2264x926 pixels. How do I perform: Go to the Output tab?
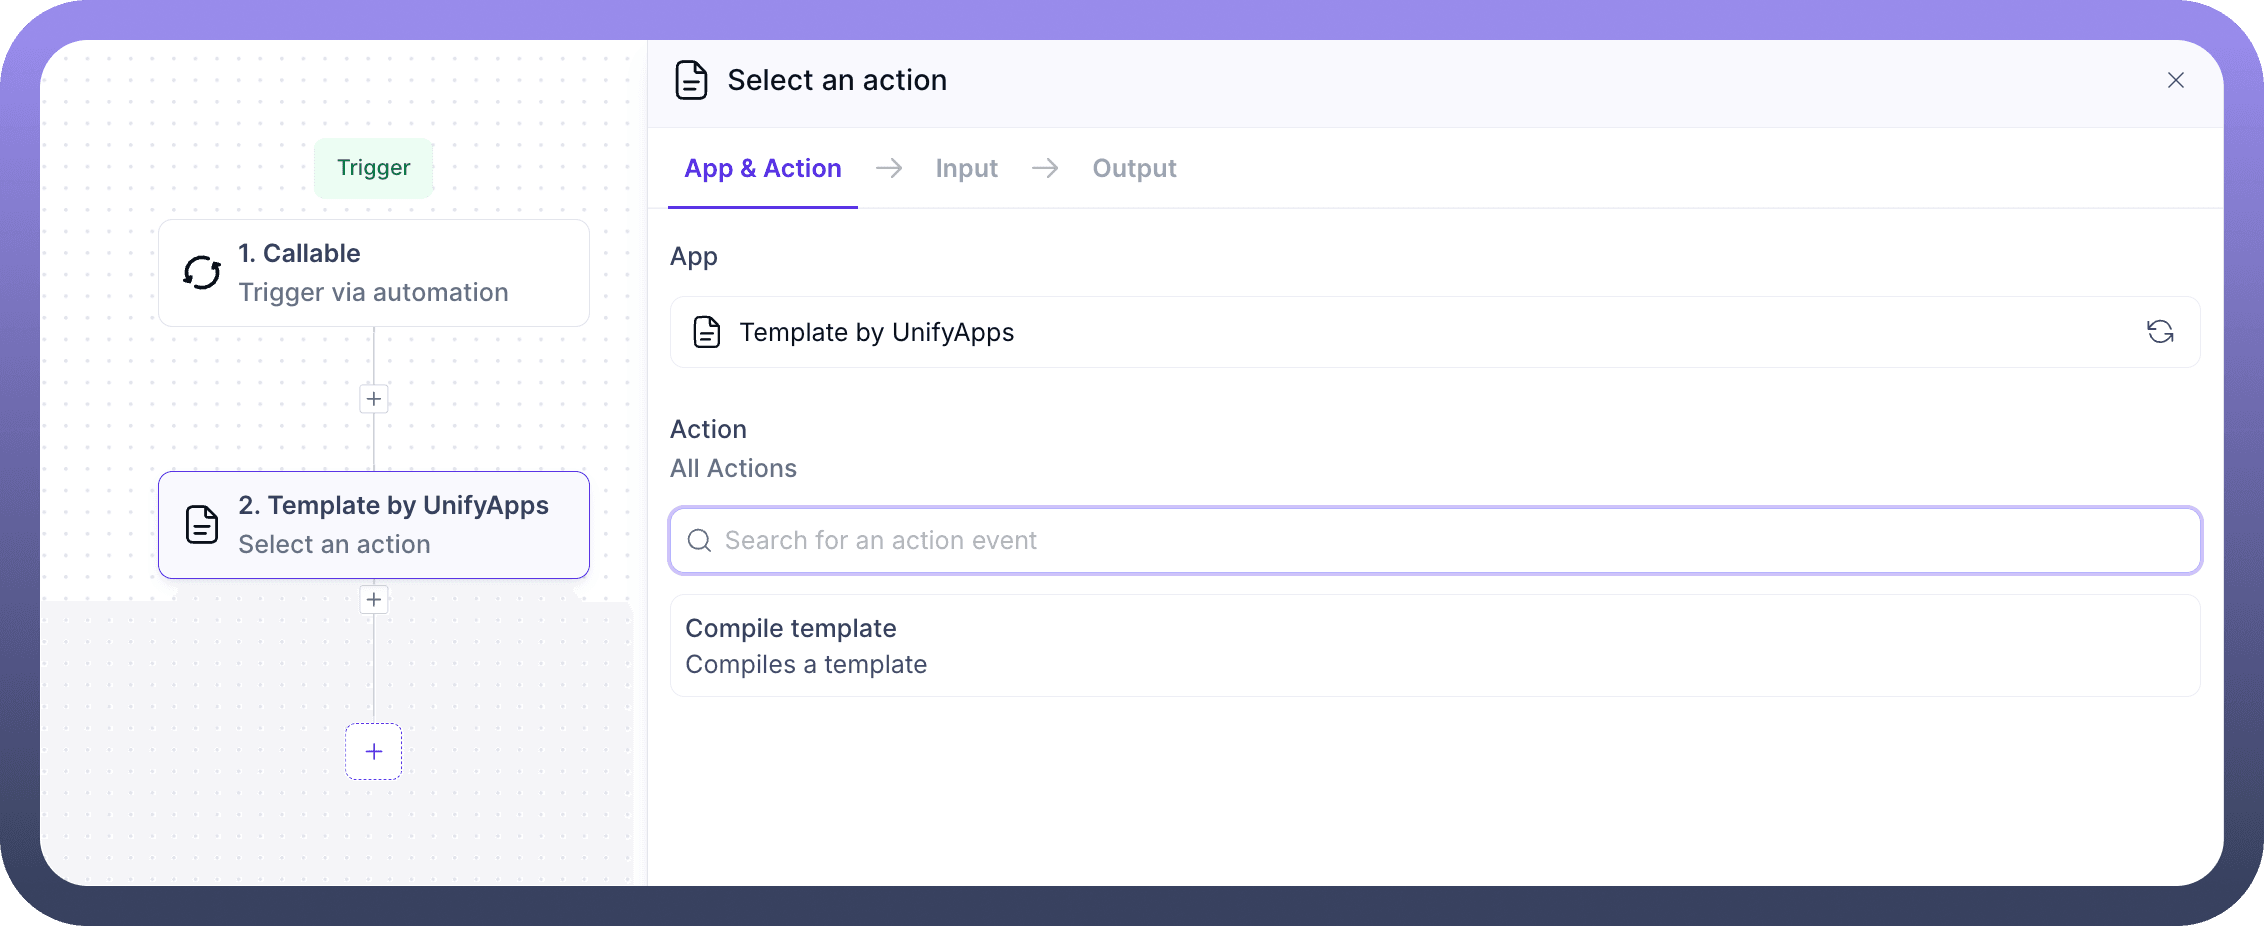[x=1134, y=168]
